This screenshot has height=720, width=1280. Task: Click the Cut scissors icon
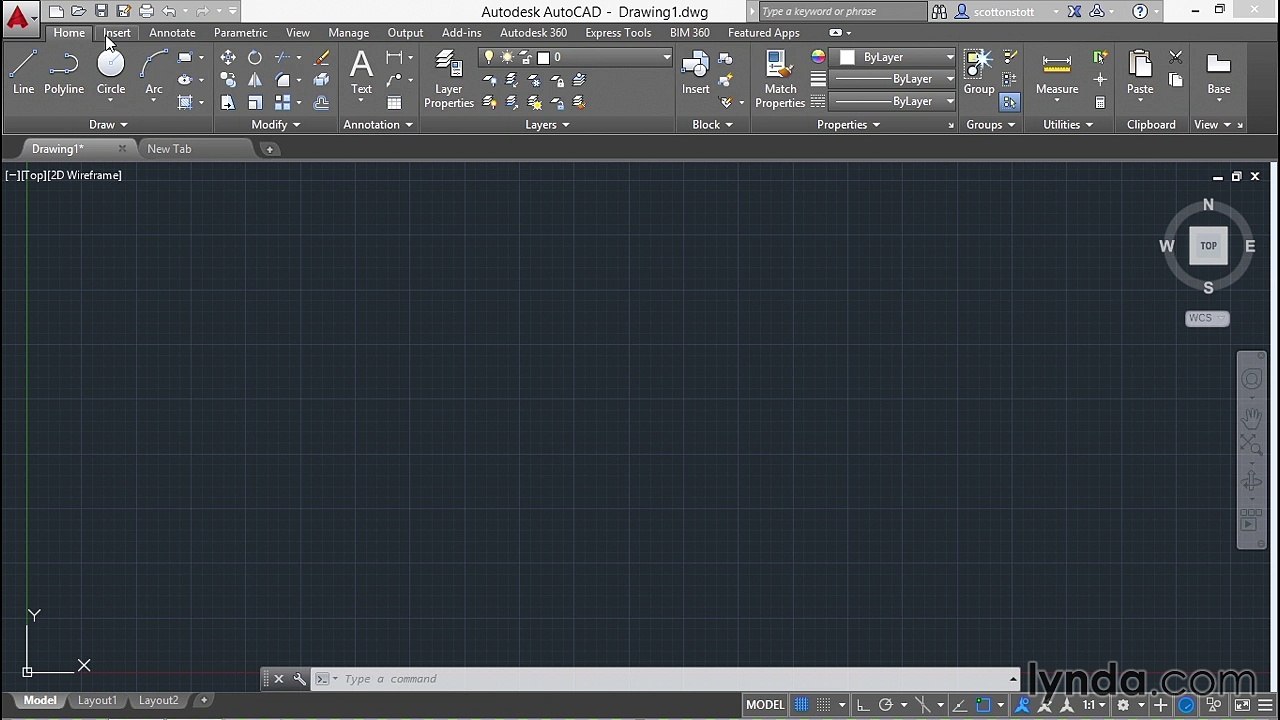pos(1176,58)
